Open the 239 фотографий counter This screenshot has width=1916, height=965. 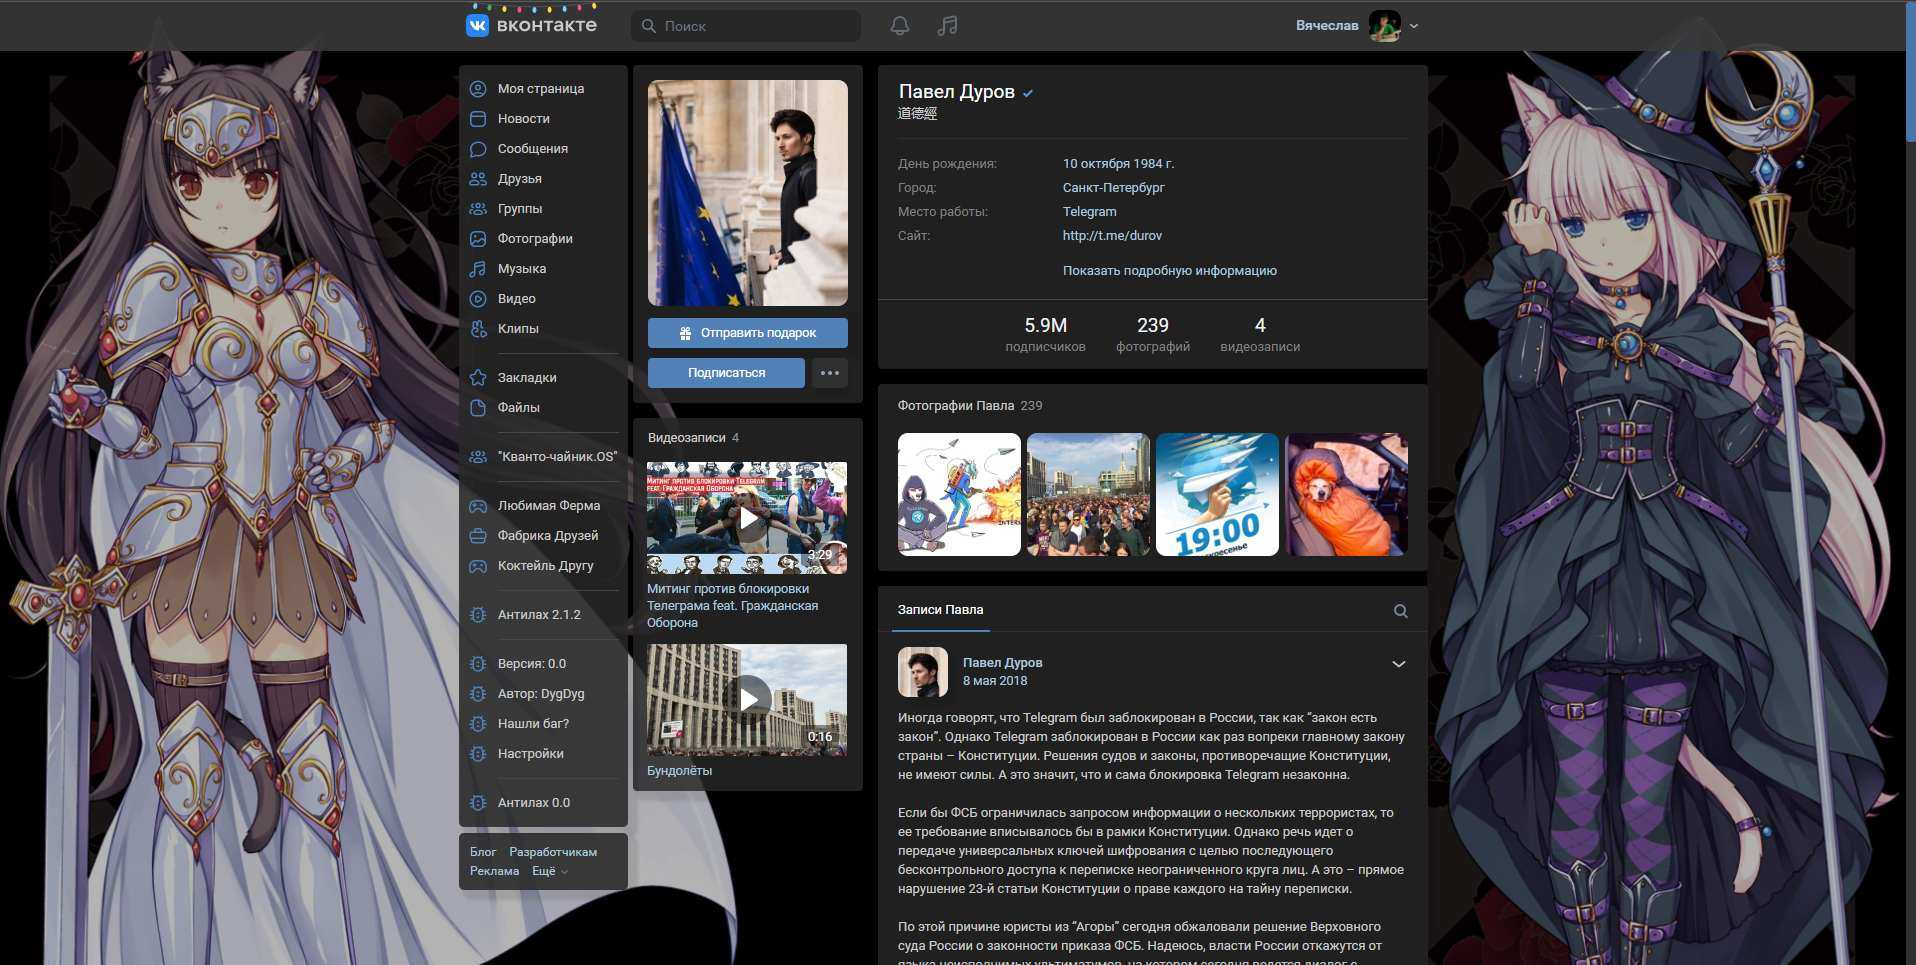pyautogui.click(x=1153, y=334)
